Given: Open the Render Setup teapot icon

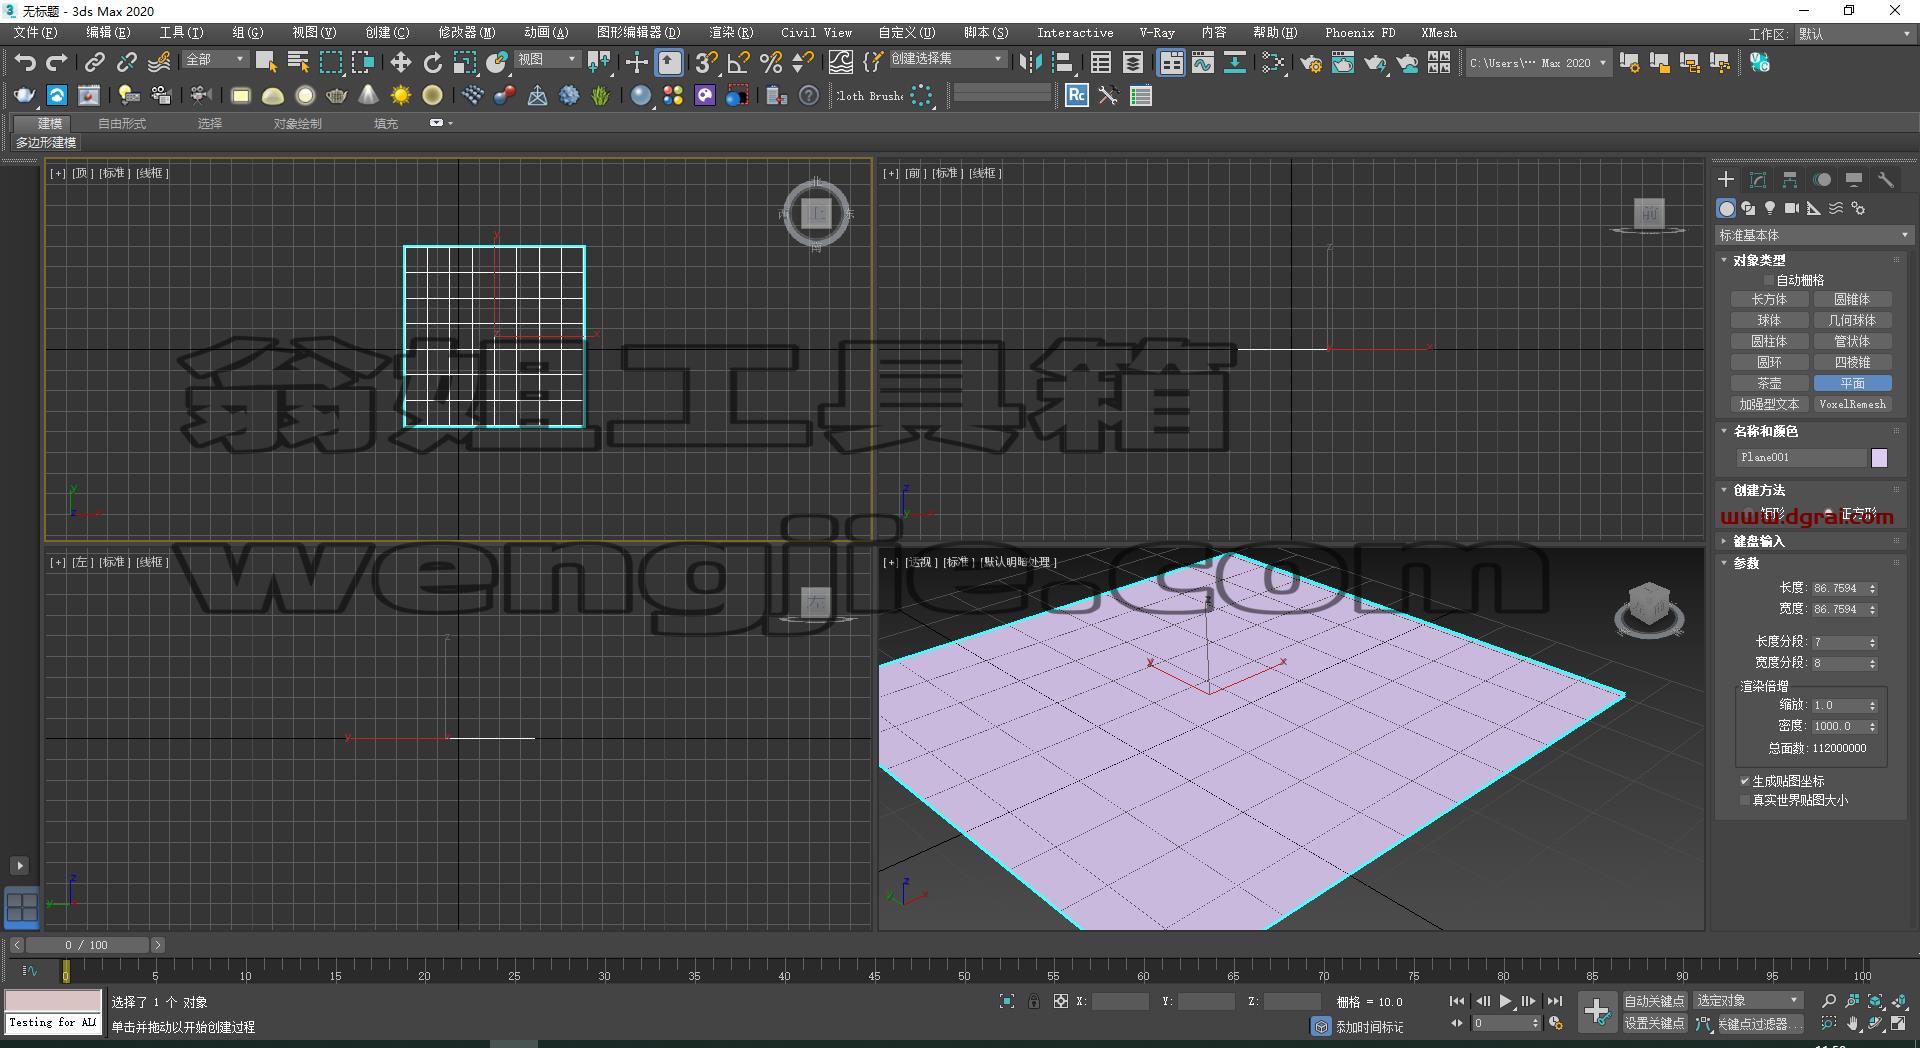Looking at the screenshot, I should point(1311,63).
